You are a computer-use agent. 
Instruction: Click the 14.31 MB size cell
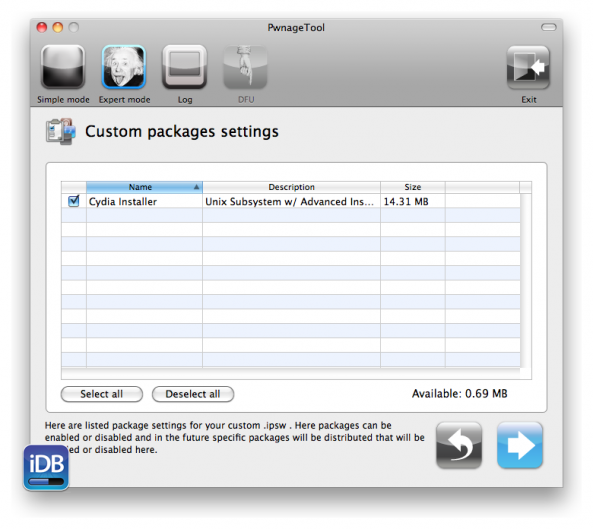click(x=406, y=202)
